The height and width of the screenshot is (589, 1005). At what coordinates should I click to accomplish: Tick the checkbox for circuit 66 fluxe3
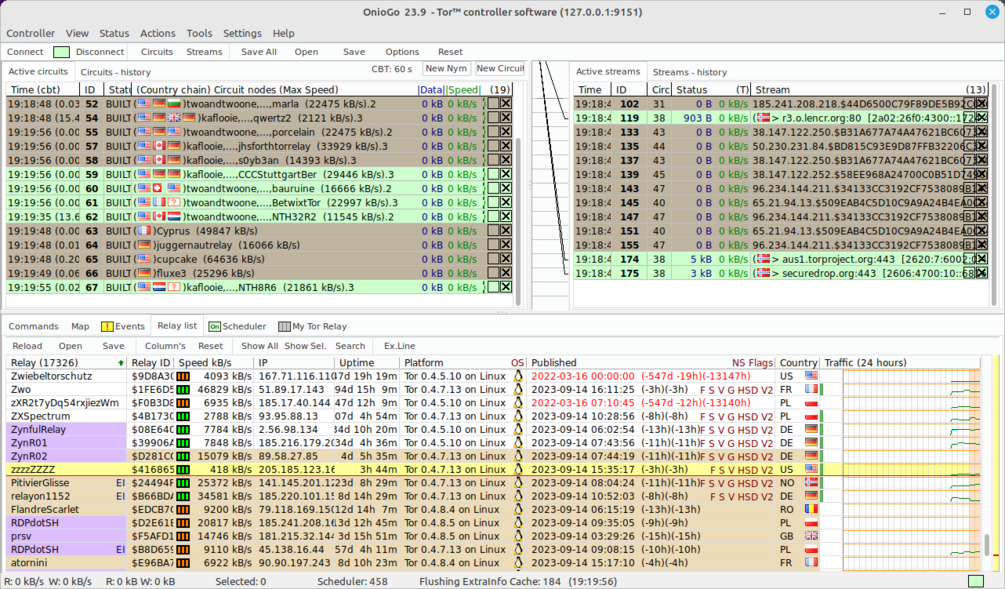tap(493, 272)
